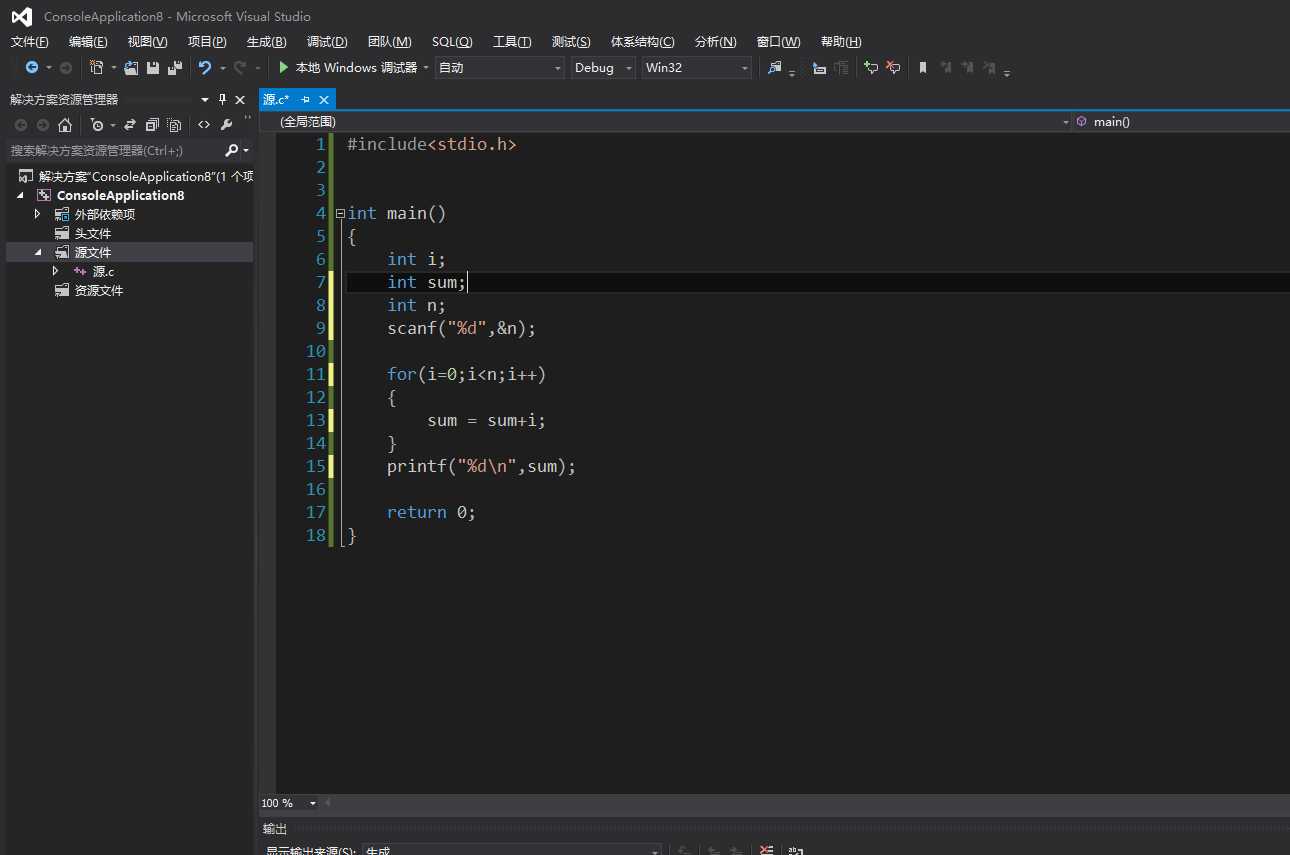The width and height of the screenshot is (1290, 855).
Task: Click the code line 'return 0;'
Action: pyautogui.click(x=431, y=512)
